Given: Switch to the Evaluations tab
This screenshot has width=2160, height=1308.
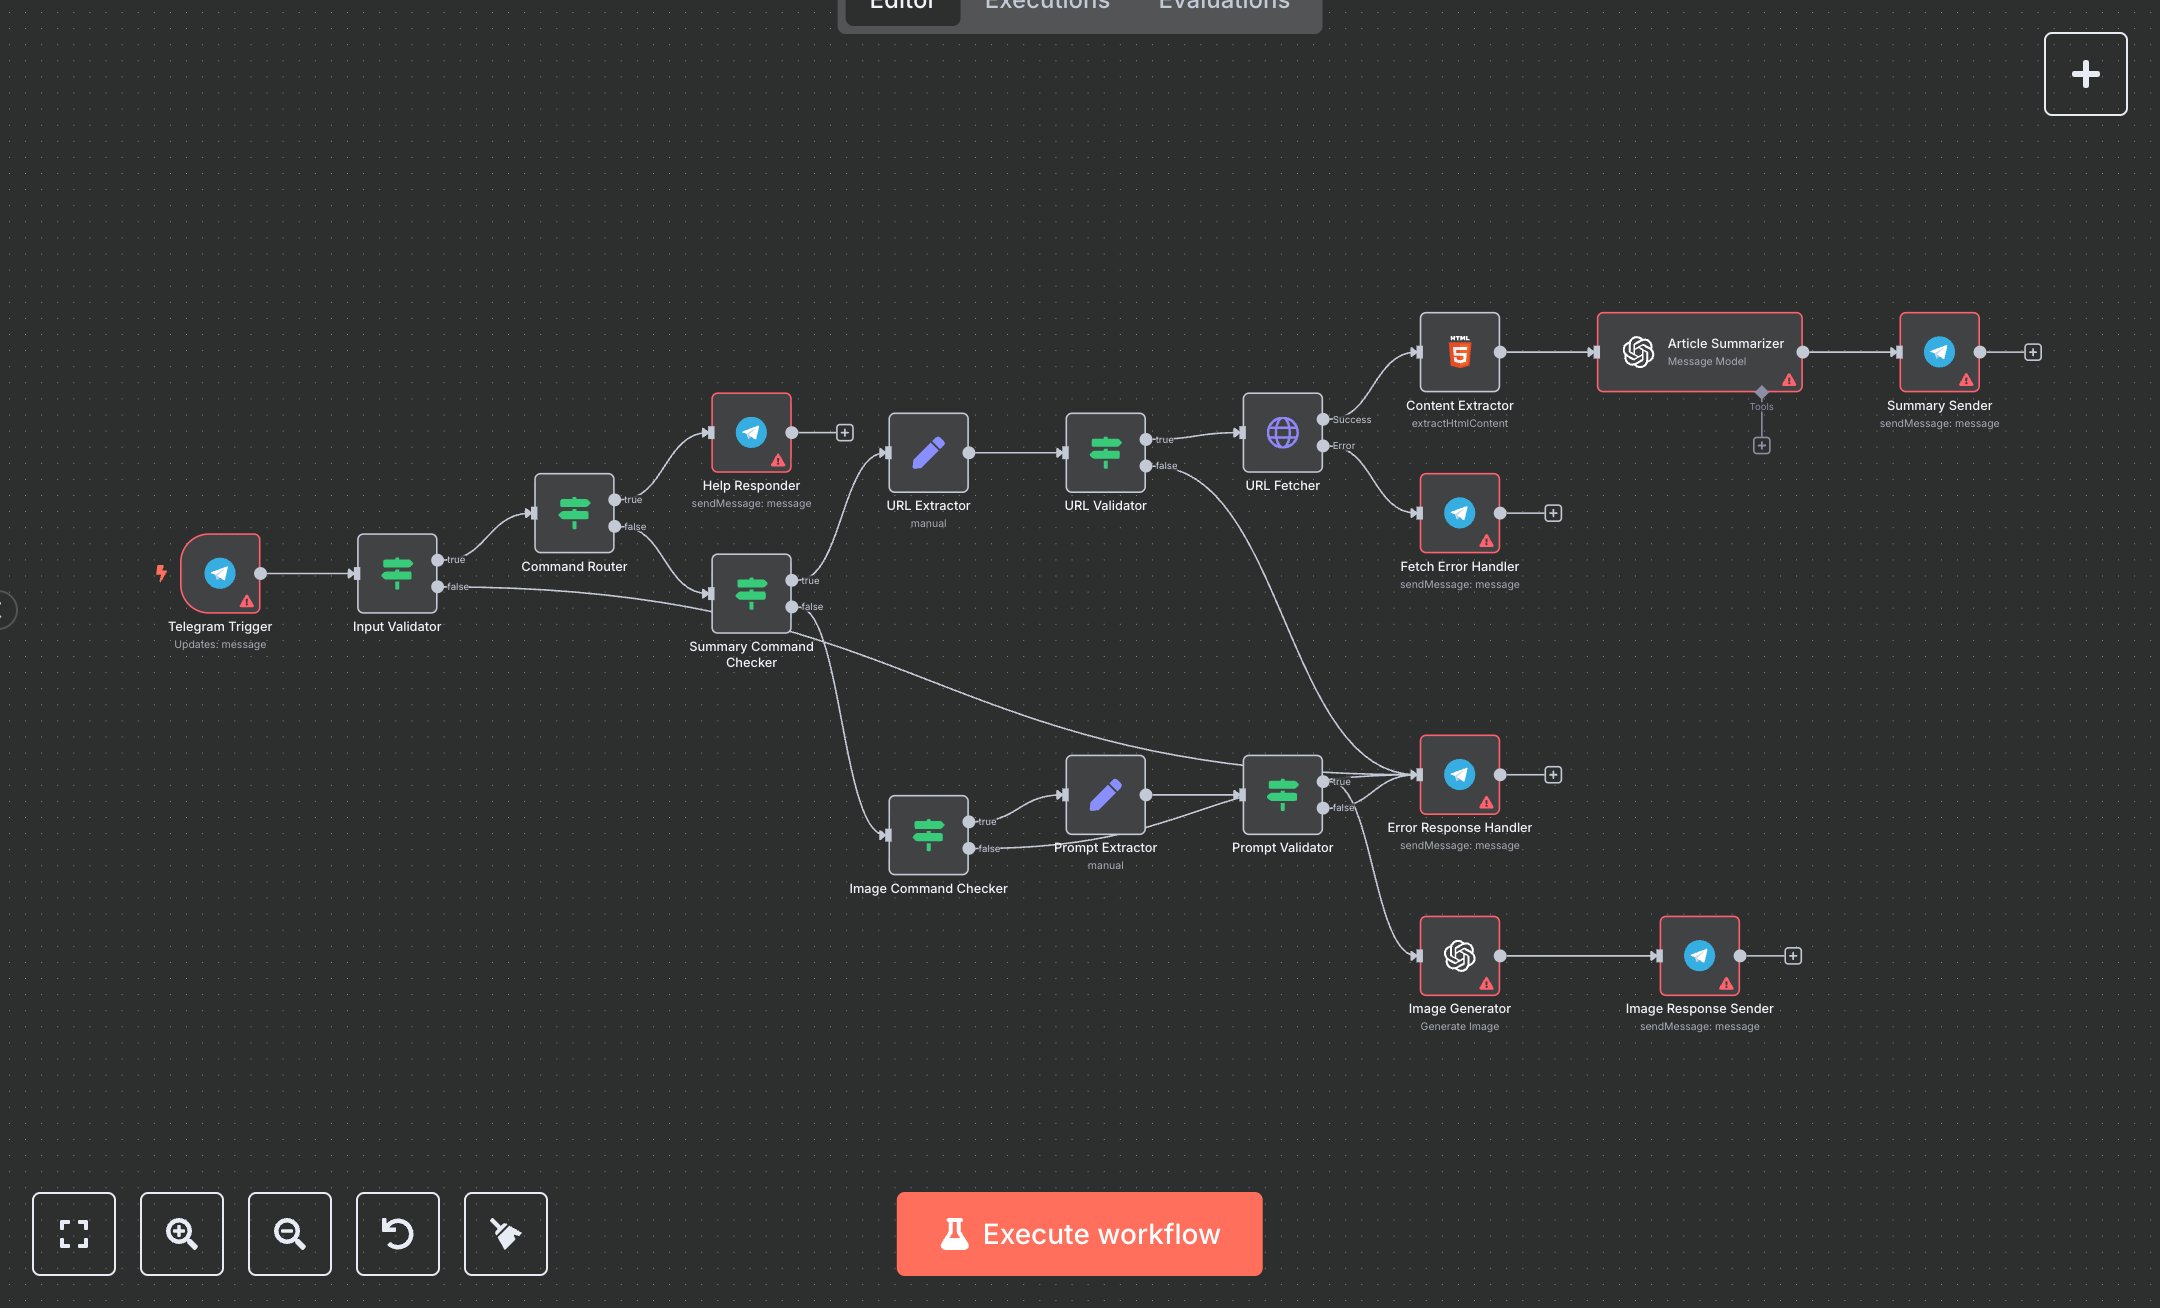Looking at the screenshot, I should pos(1224,6).
